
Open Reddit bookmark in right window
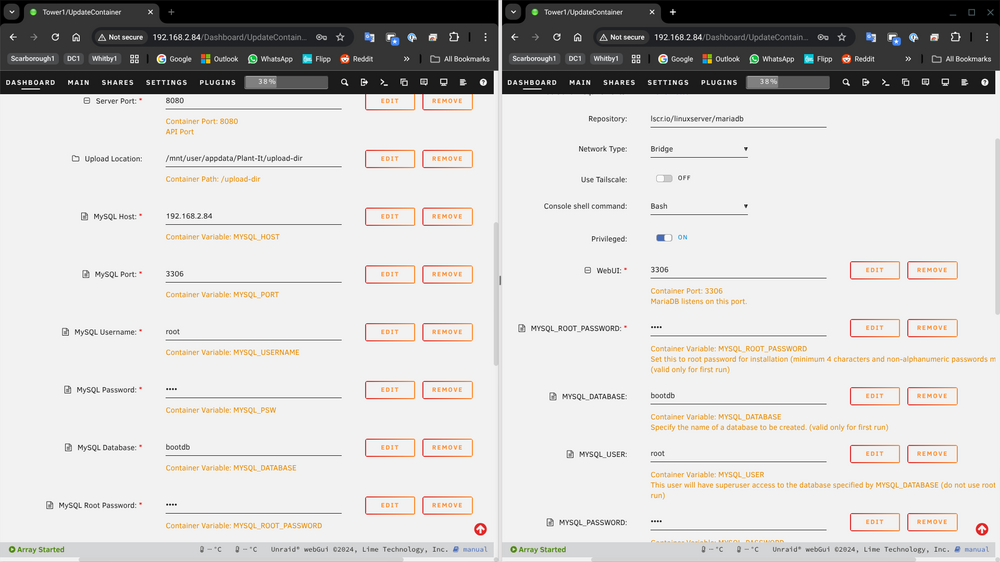(858, 59)
